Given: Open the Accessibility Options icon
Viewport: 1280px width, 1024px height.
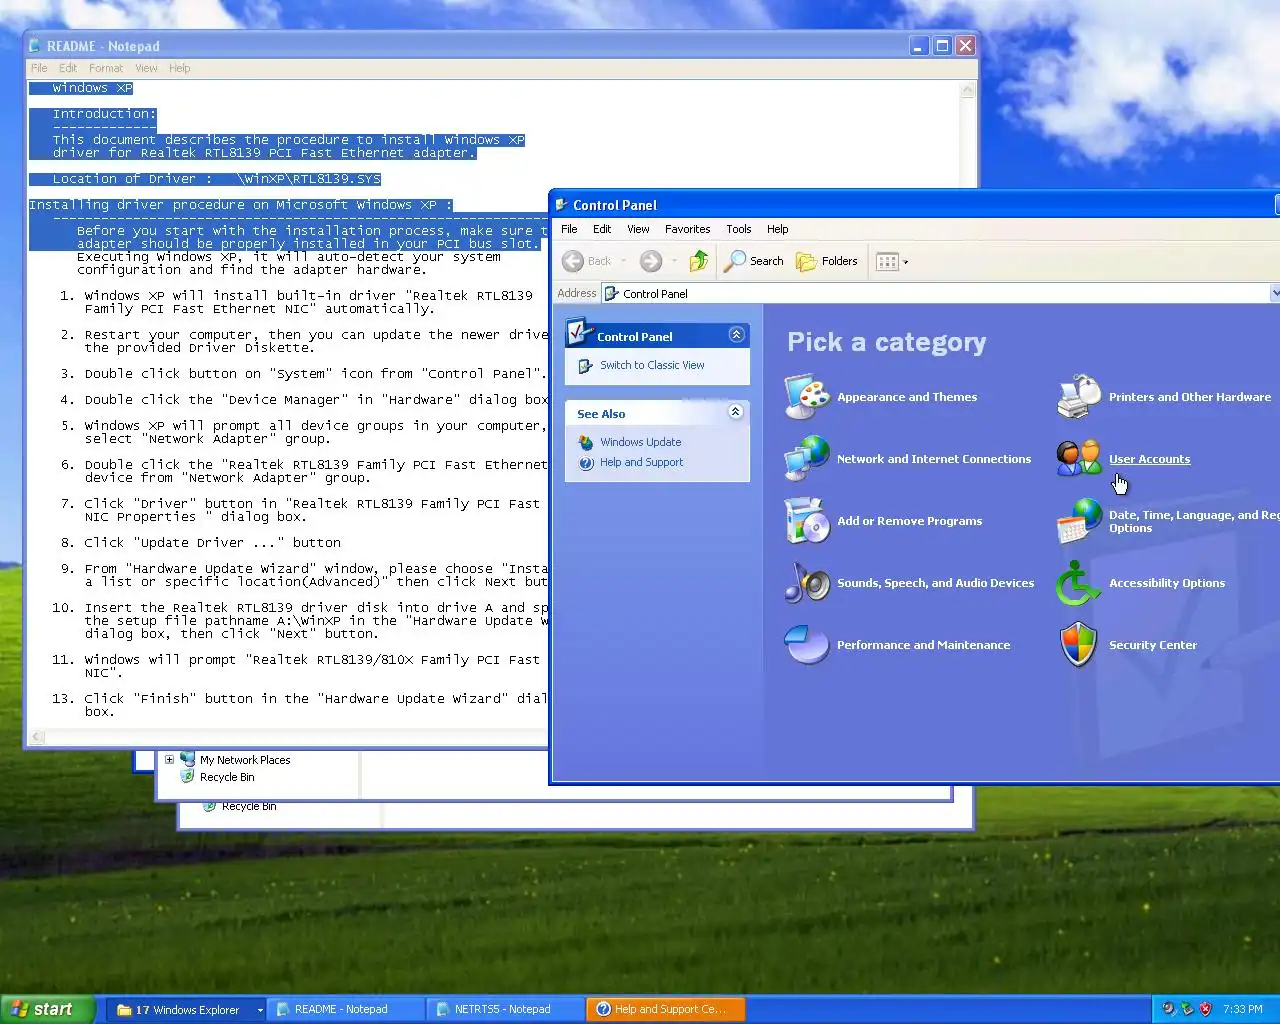Looking at the screenshot, I should coord(1079,583).
